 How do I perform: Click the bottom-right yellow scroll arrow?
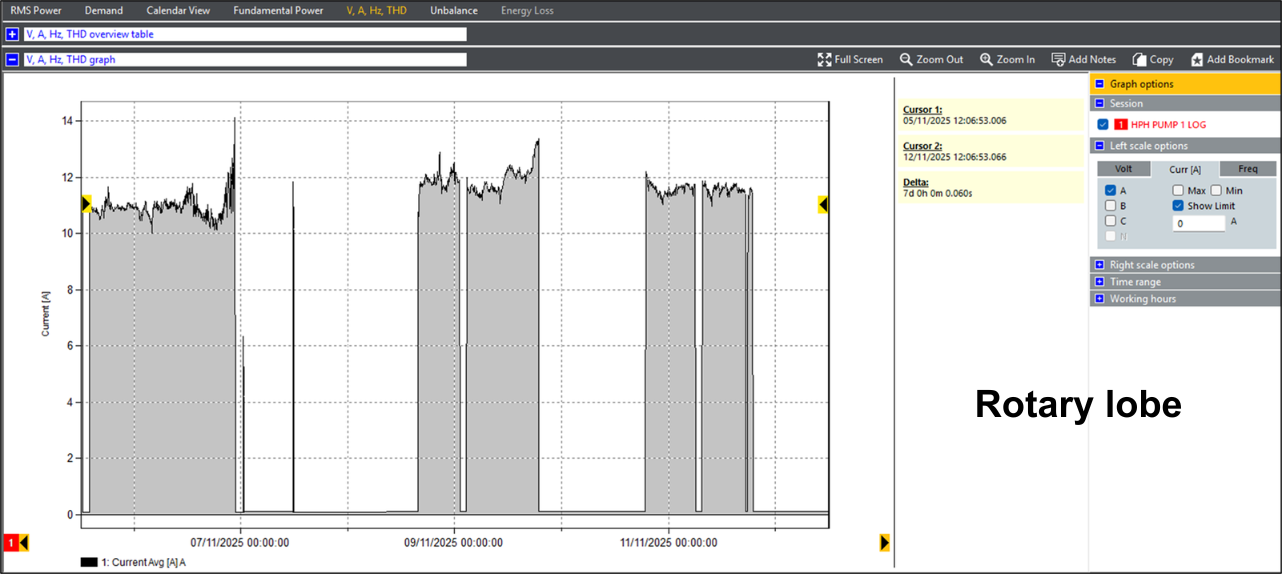pos(885,542)
